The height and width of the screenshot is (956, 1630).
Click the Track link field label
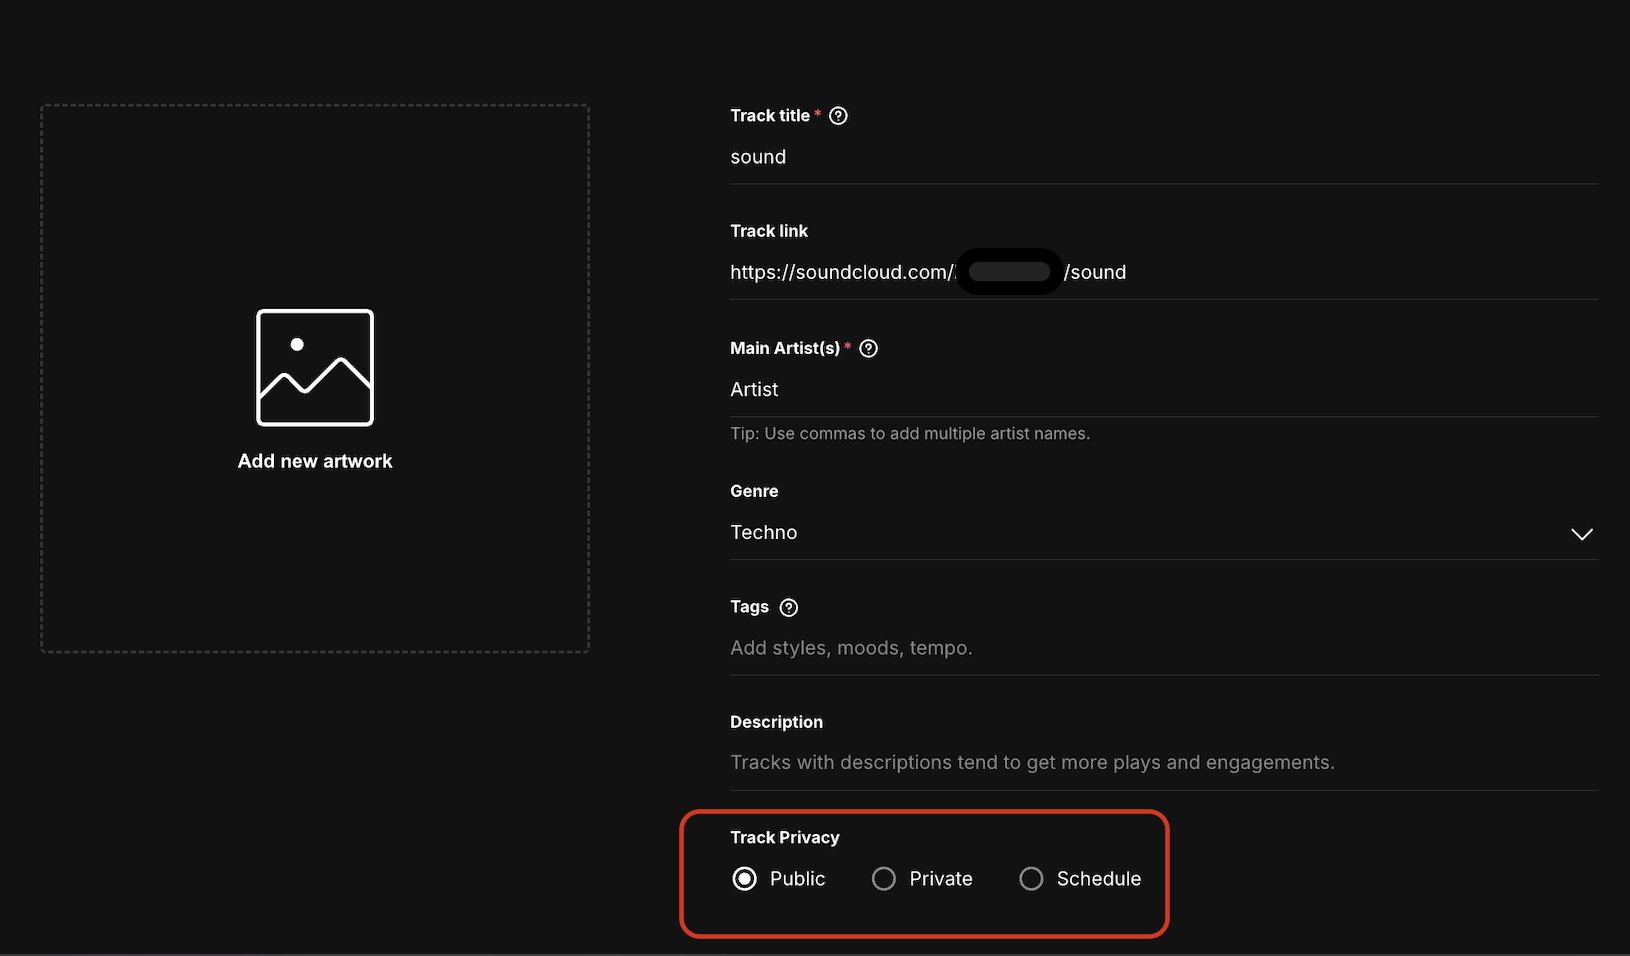769,231
